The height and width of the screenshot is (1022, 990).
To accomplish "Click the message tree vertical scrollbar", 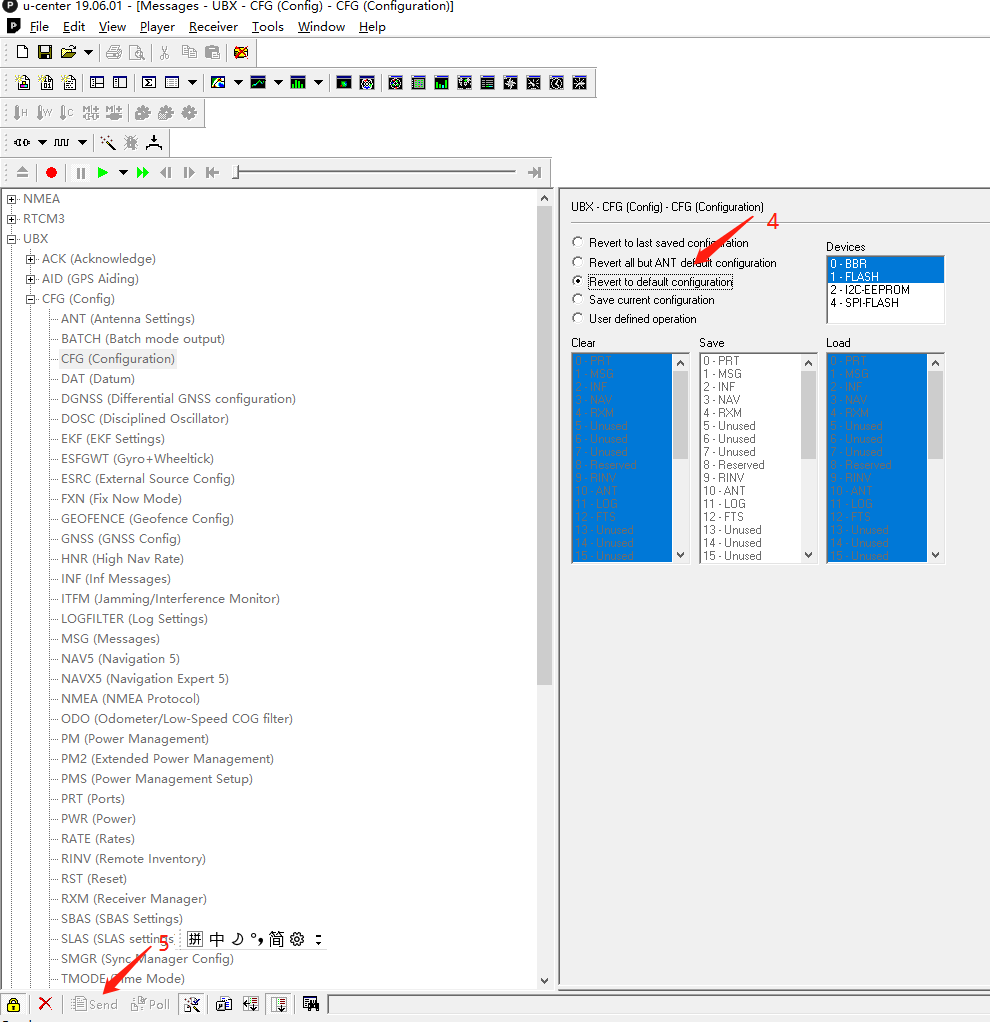I will 544,445.
